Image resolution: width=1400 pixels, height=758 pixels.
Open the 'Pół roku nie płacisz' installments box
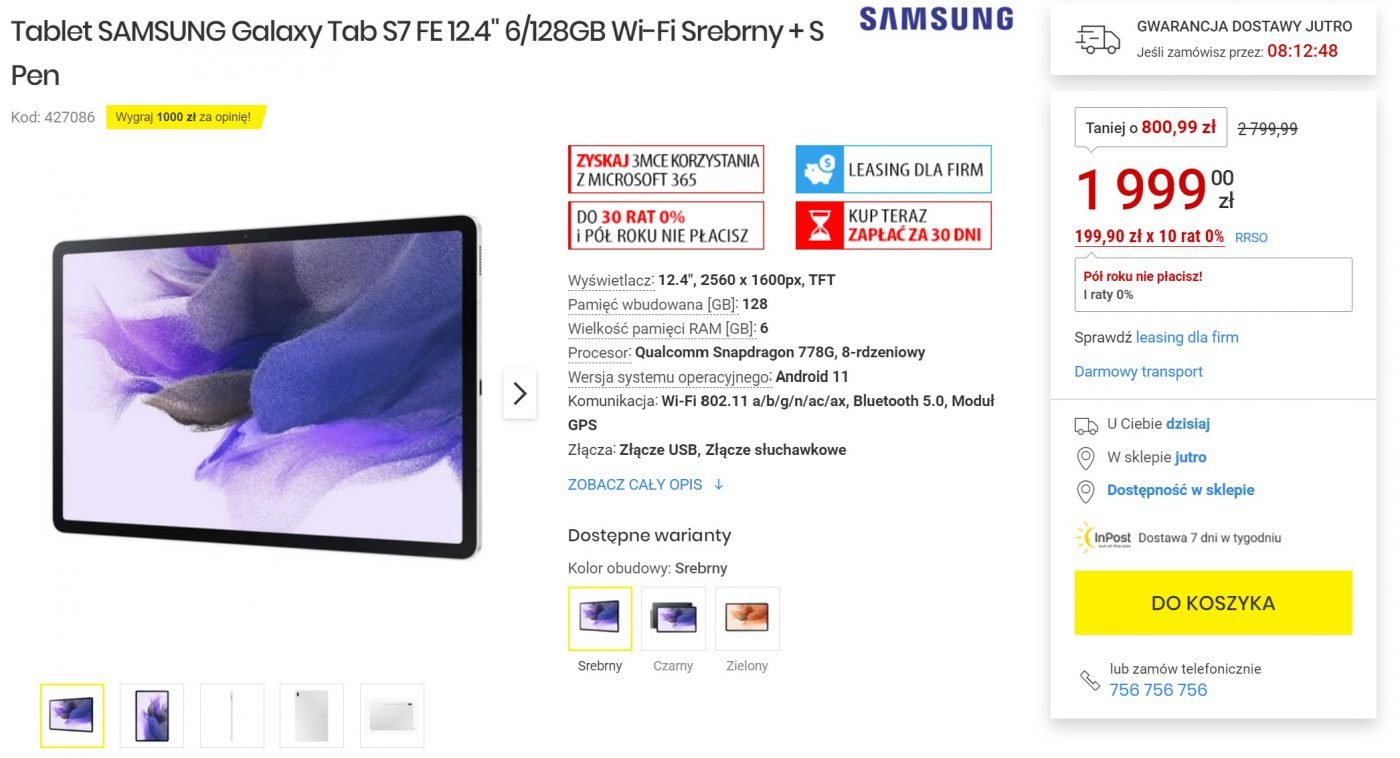[1213, 285]
